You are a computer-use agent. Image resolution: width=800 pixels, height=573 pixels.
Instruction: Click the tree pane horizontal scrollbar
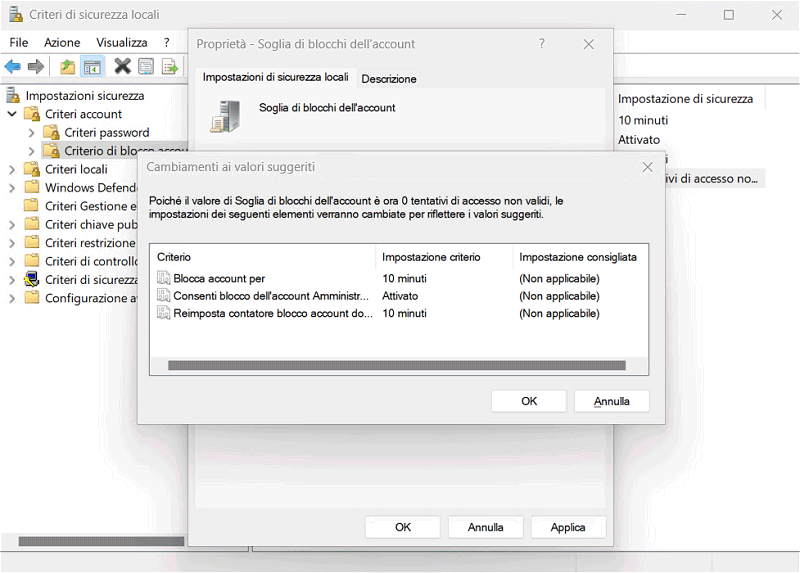pos(101,541)
